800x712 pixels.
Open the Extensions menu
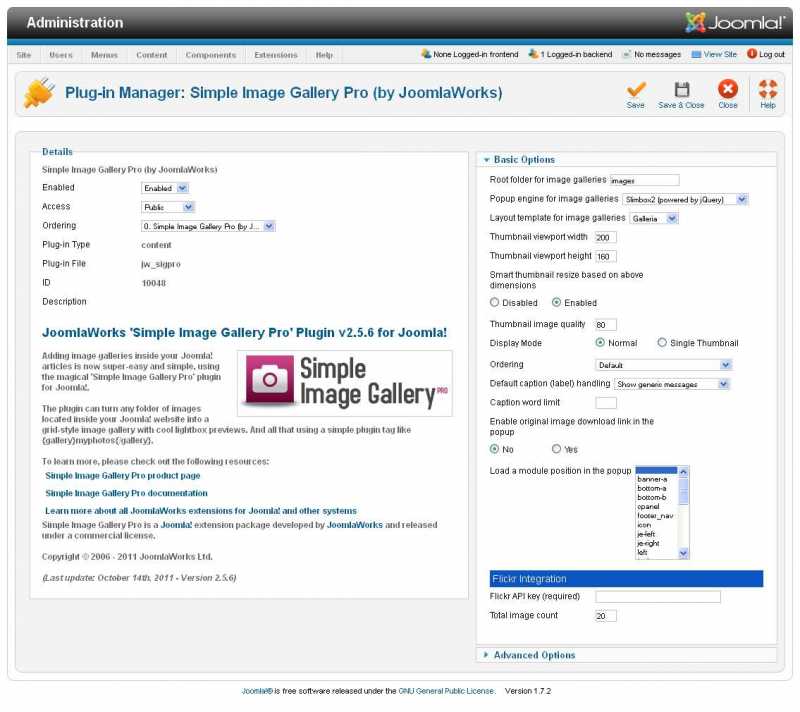pyautogui.click(x=276, y=55)
